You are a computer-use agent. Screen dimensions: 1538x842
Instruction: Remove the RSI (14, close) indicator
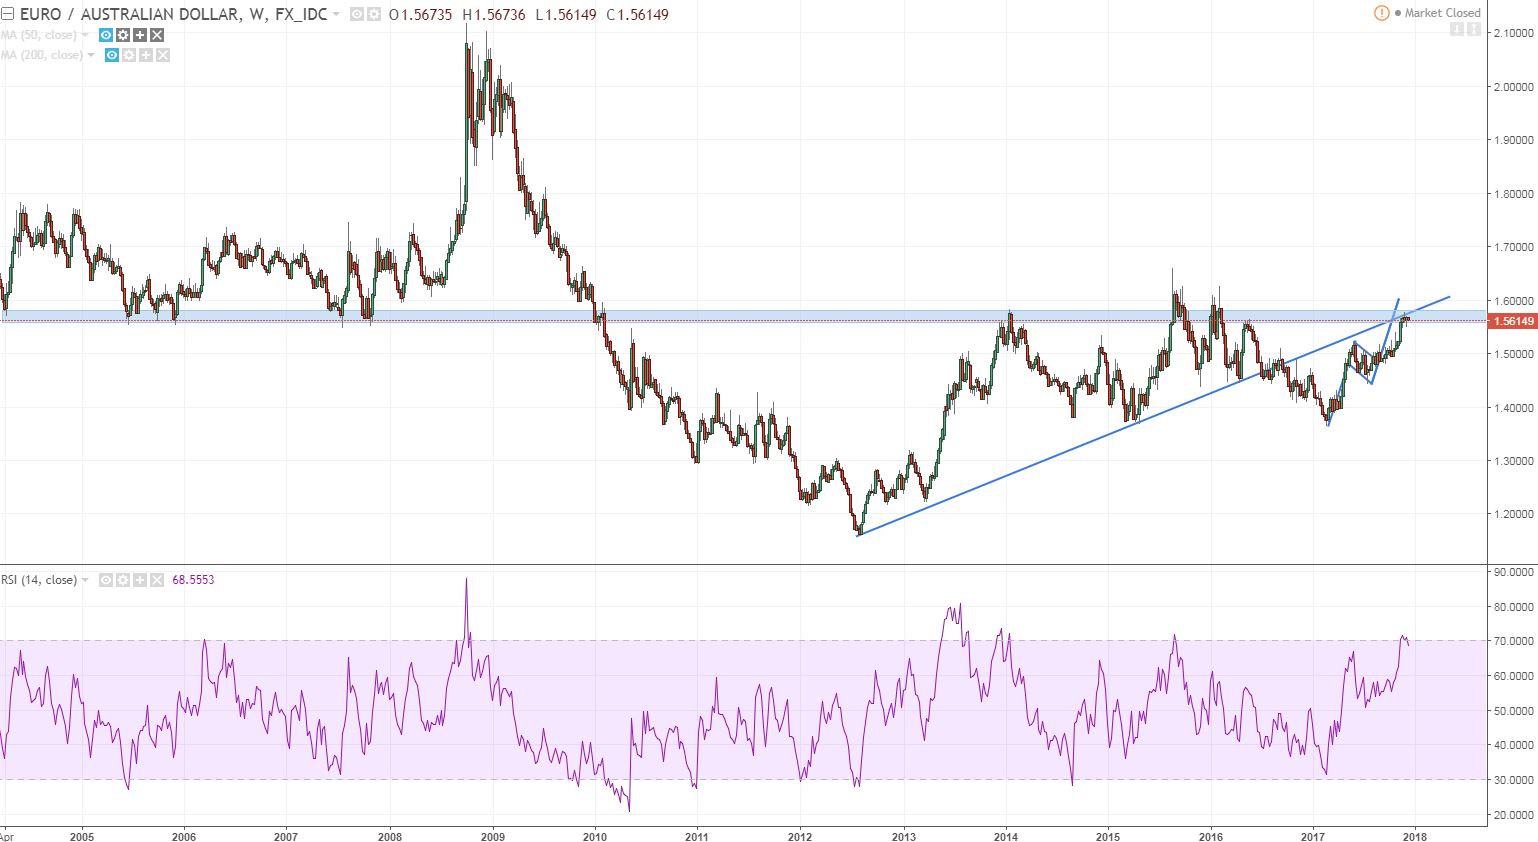pyautogui.click(x=157, y=580)
